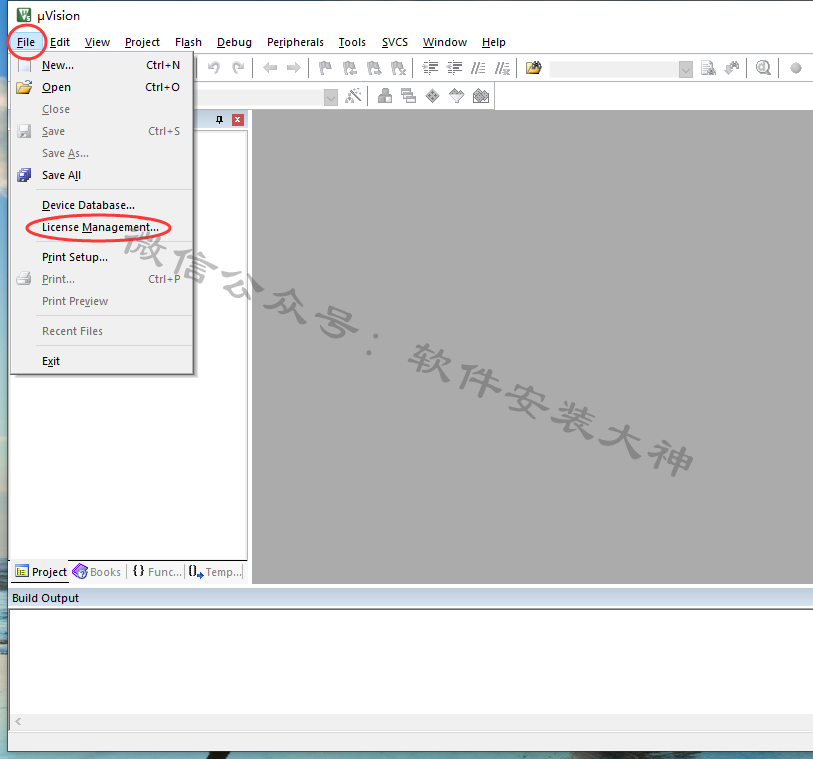
Task: Click inside the find text combo field
Action: click(x=614, y=69)
